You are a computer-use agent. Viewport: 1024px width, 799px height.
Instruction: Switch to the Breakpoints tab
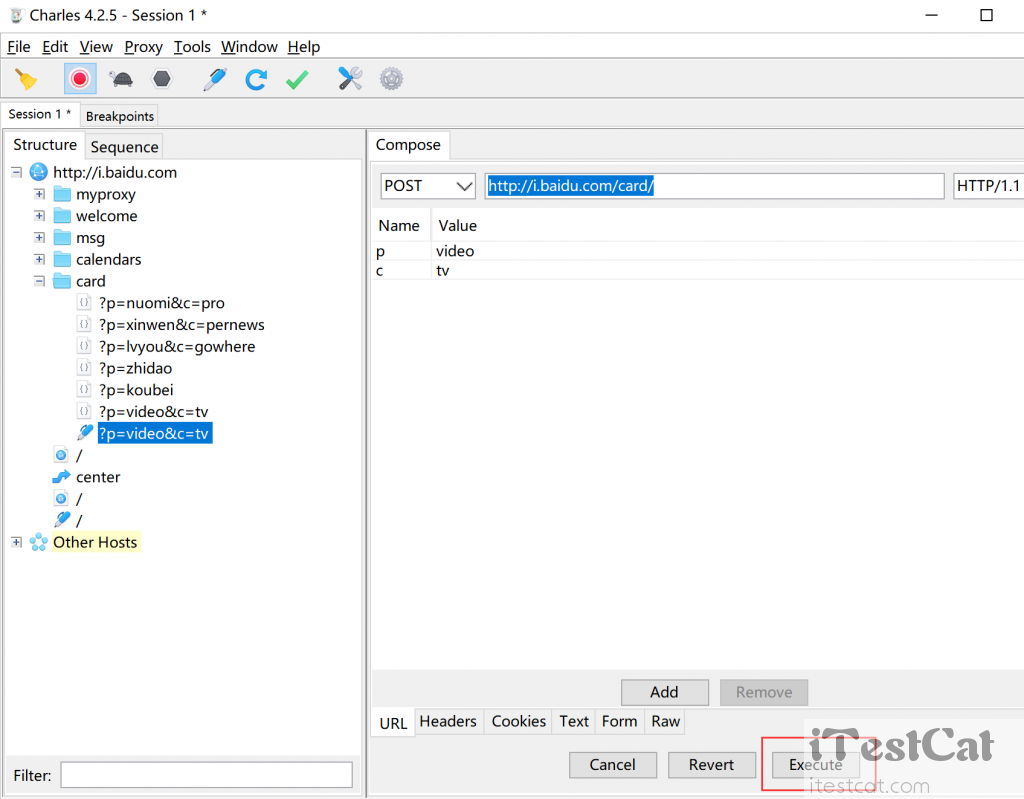click(x=120, y=116)
